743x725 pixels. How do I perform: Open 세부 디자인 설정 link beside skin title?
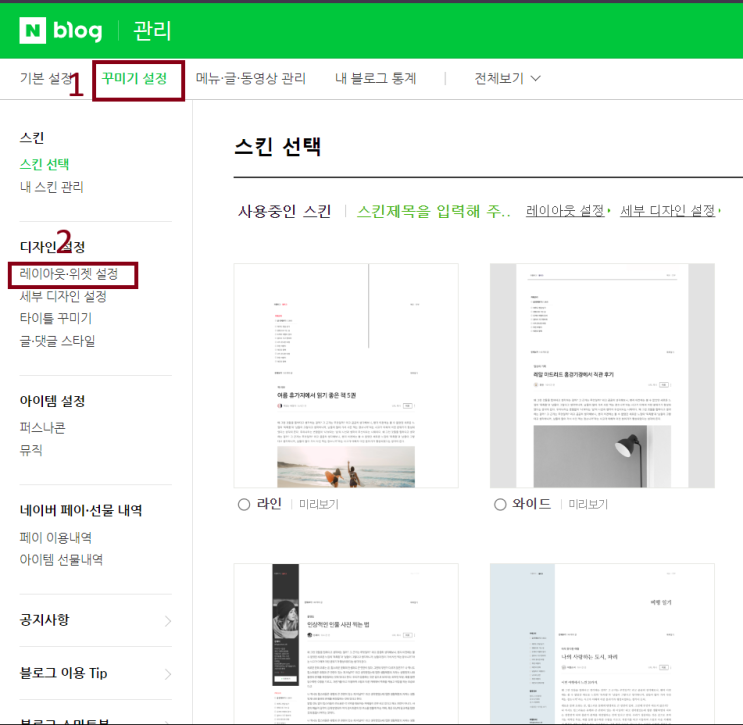(670, 210)
